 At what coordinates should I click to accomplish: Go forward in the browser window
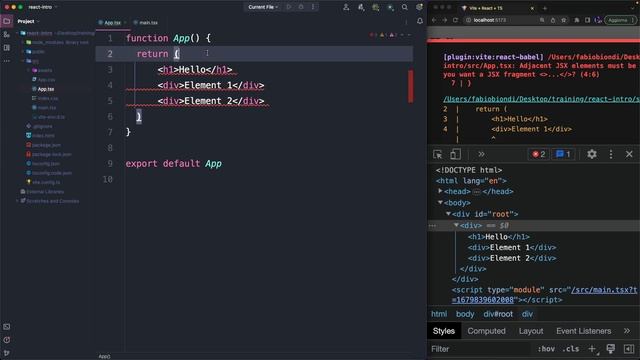tap(444, 20)
